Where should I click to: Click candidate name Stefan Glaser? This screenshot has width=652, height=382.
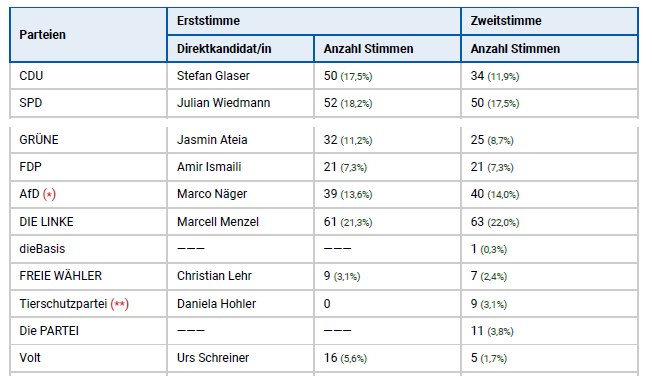(x=213, y=76)
